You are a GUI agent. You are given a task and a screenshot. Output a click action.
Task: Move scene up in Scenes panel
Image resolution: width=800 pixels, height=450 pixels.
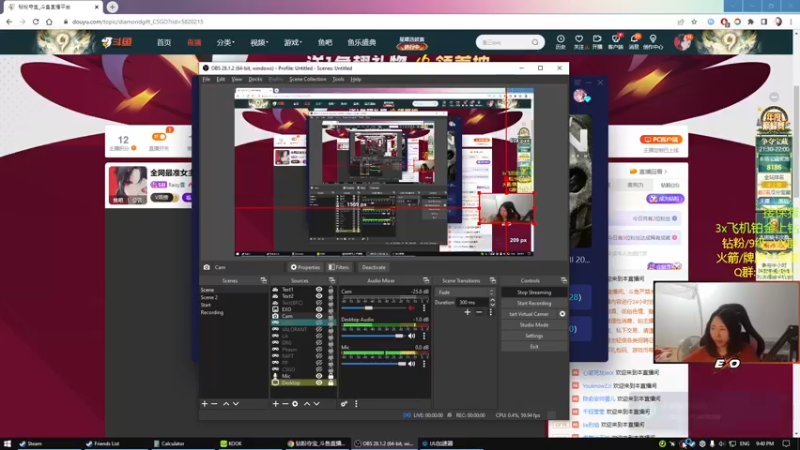[226, 404]
